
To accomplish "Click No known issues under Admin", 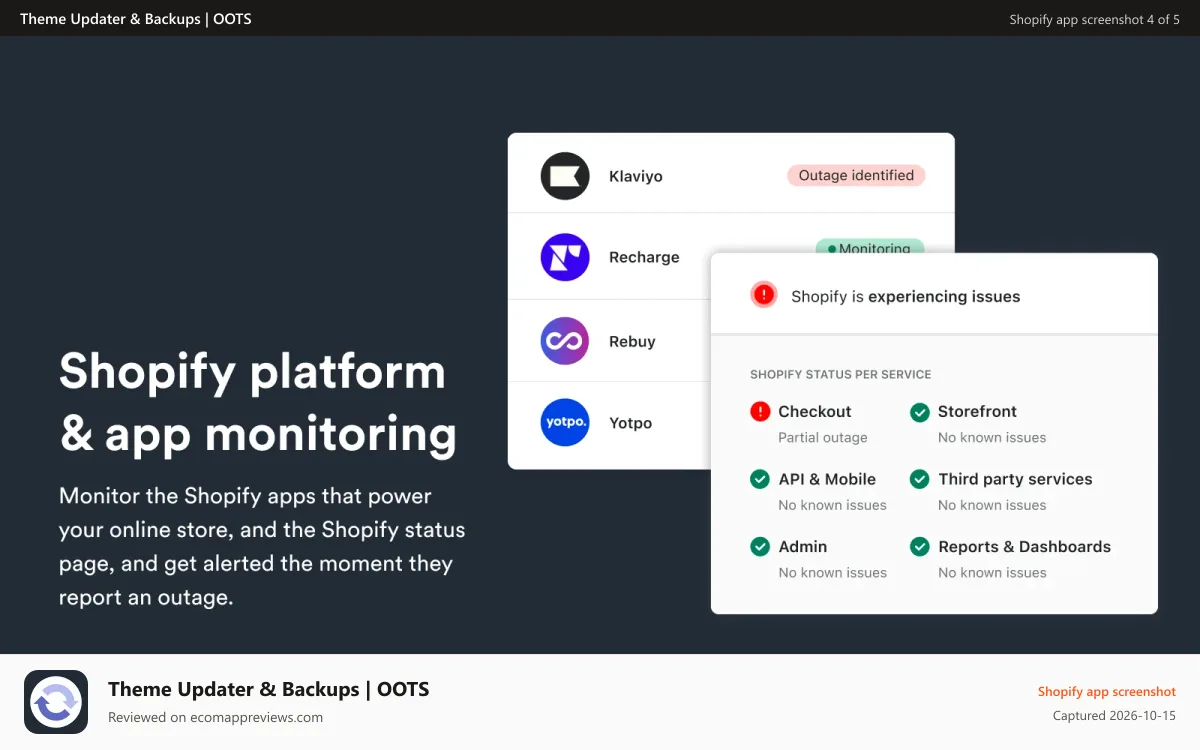I will (833, 573).
